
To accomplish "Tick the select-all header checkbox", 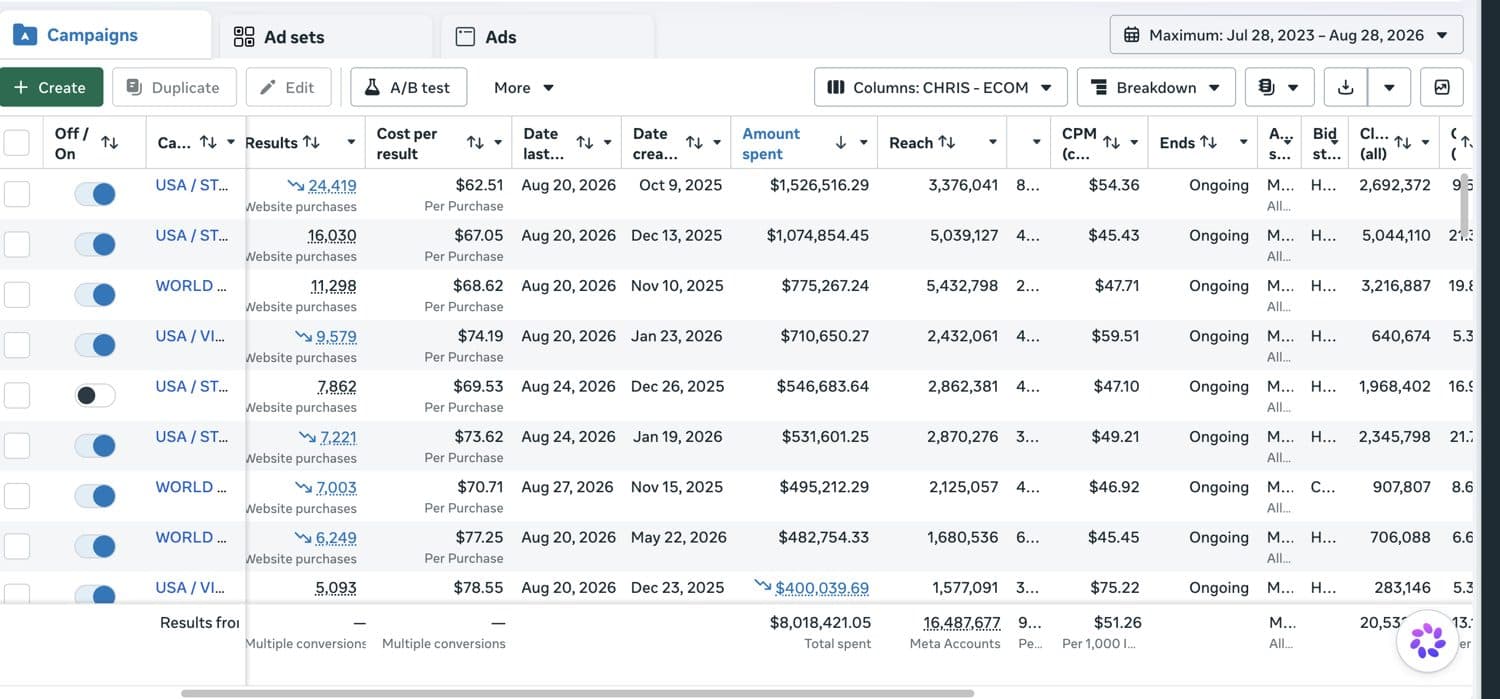I will (17, 143).
